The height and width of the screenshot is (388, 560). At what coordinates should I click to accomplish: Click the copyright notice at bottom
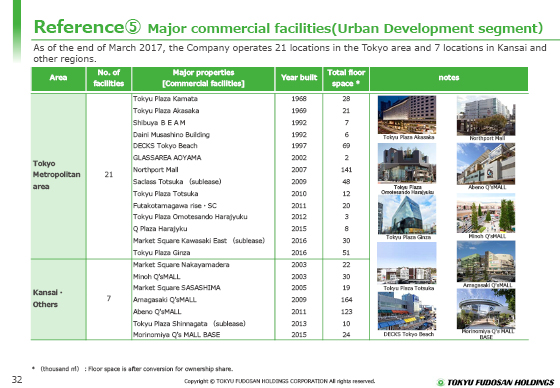[280, 381]
